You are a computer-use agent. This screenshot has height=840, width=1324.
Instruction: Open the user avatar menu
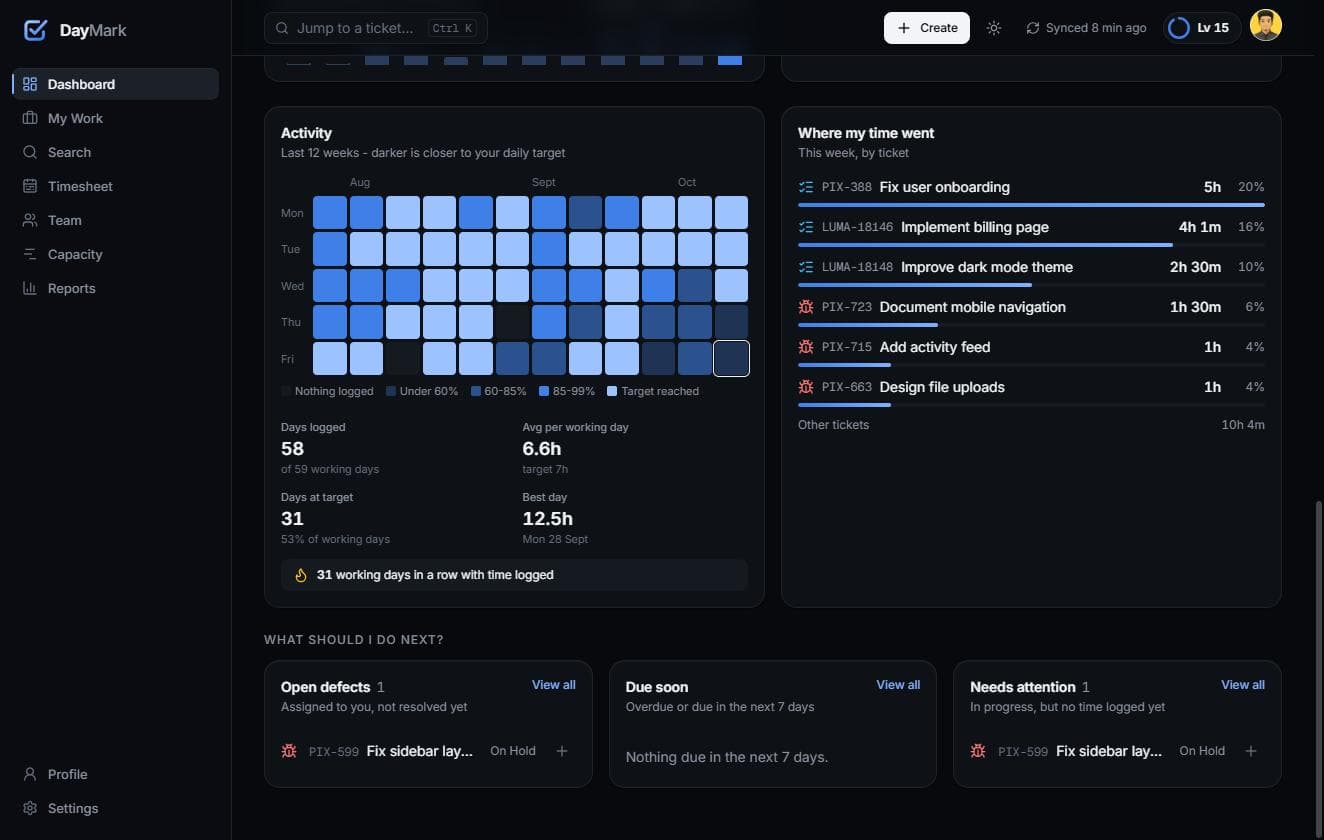(1266, 26)
